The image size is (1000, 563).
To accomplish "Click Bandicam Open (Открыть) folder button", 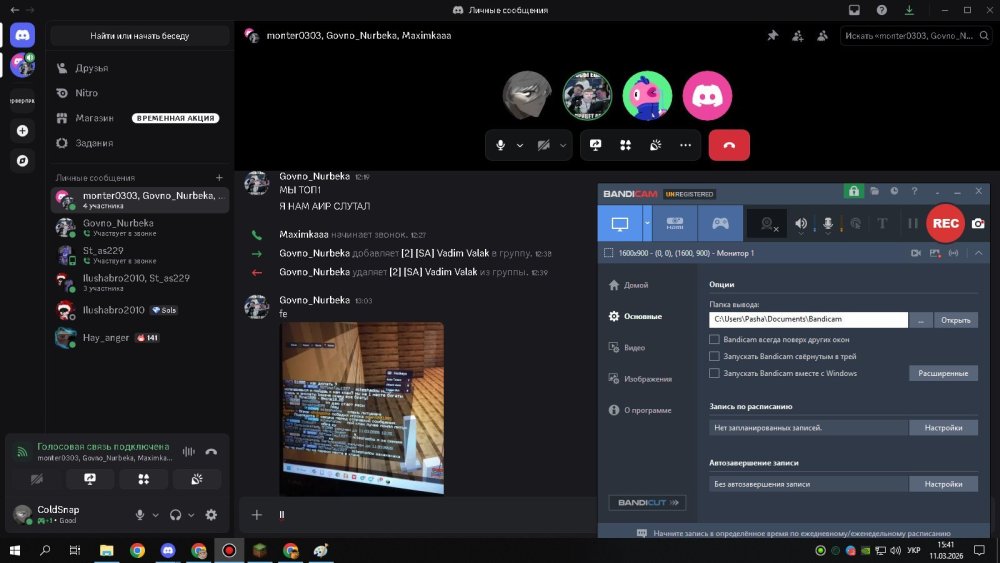I will pyautogui.click(x=955, y=320).
